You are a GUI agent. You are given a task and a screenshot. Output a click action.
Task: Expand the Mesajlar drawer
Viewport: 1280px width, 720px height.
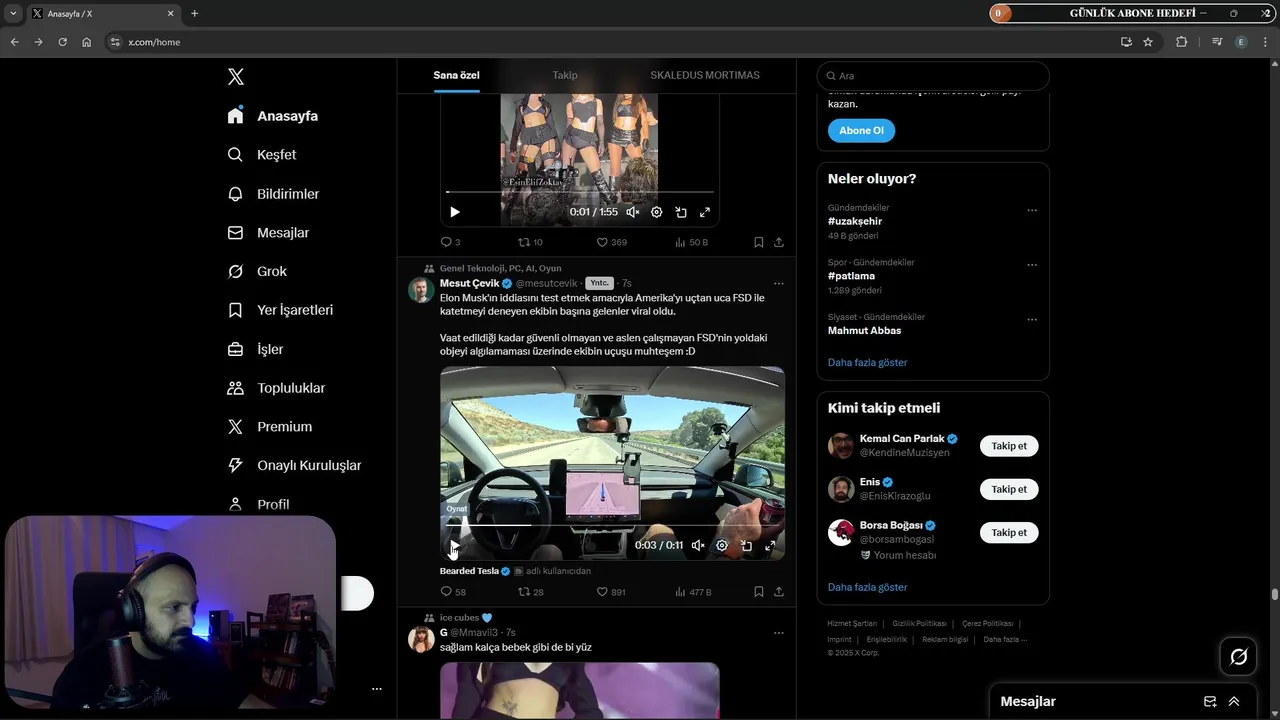(1234, 702)
